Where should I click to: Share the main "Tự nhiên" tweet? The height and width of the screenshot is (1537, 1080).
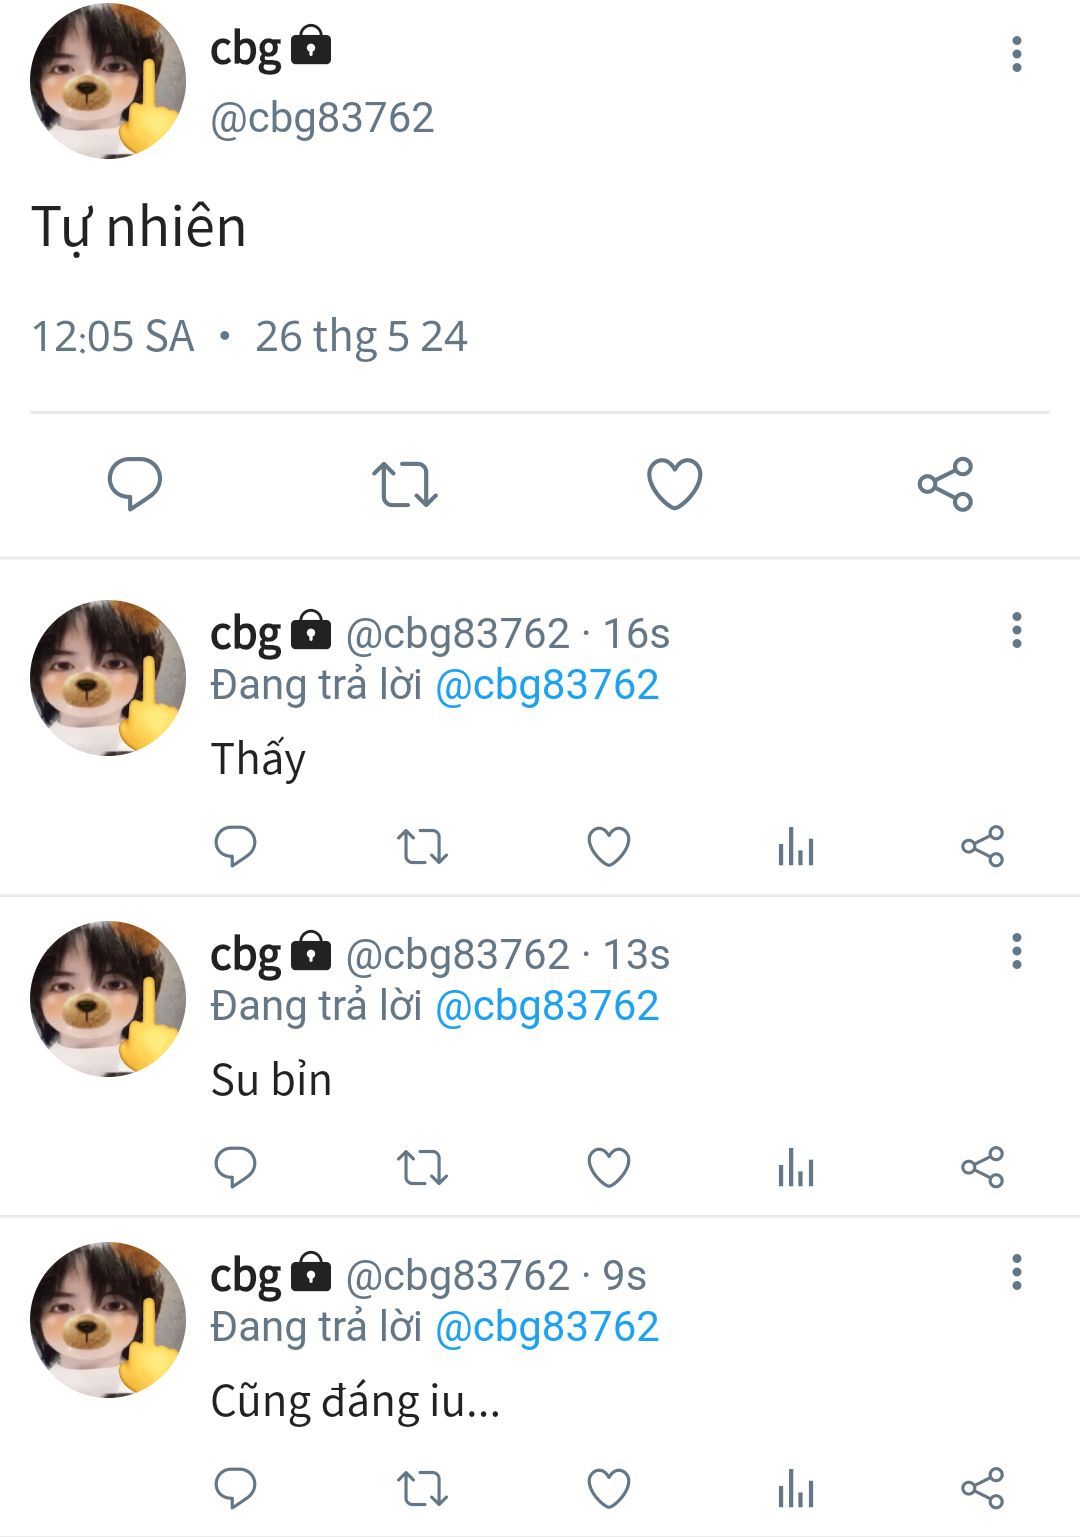click(945, 484)
